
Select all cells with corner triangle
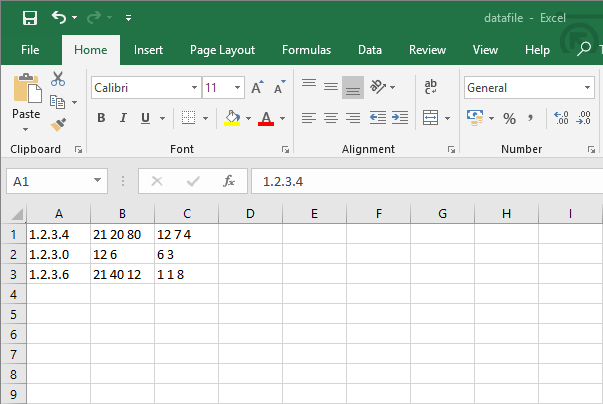click(x=17, y=214)
